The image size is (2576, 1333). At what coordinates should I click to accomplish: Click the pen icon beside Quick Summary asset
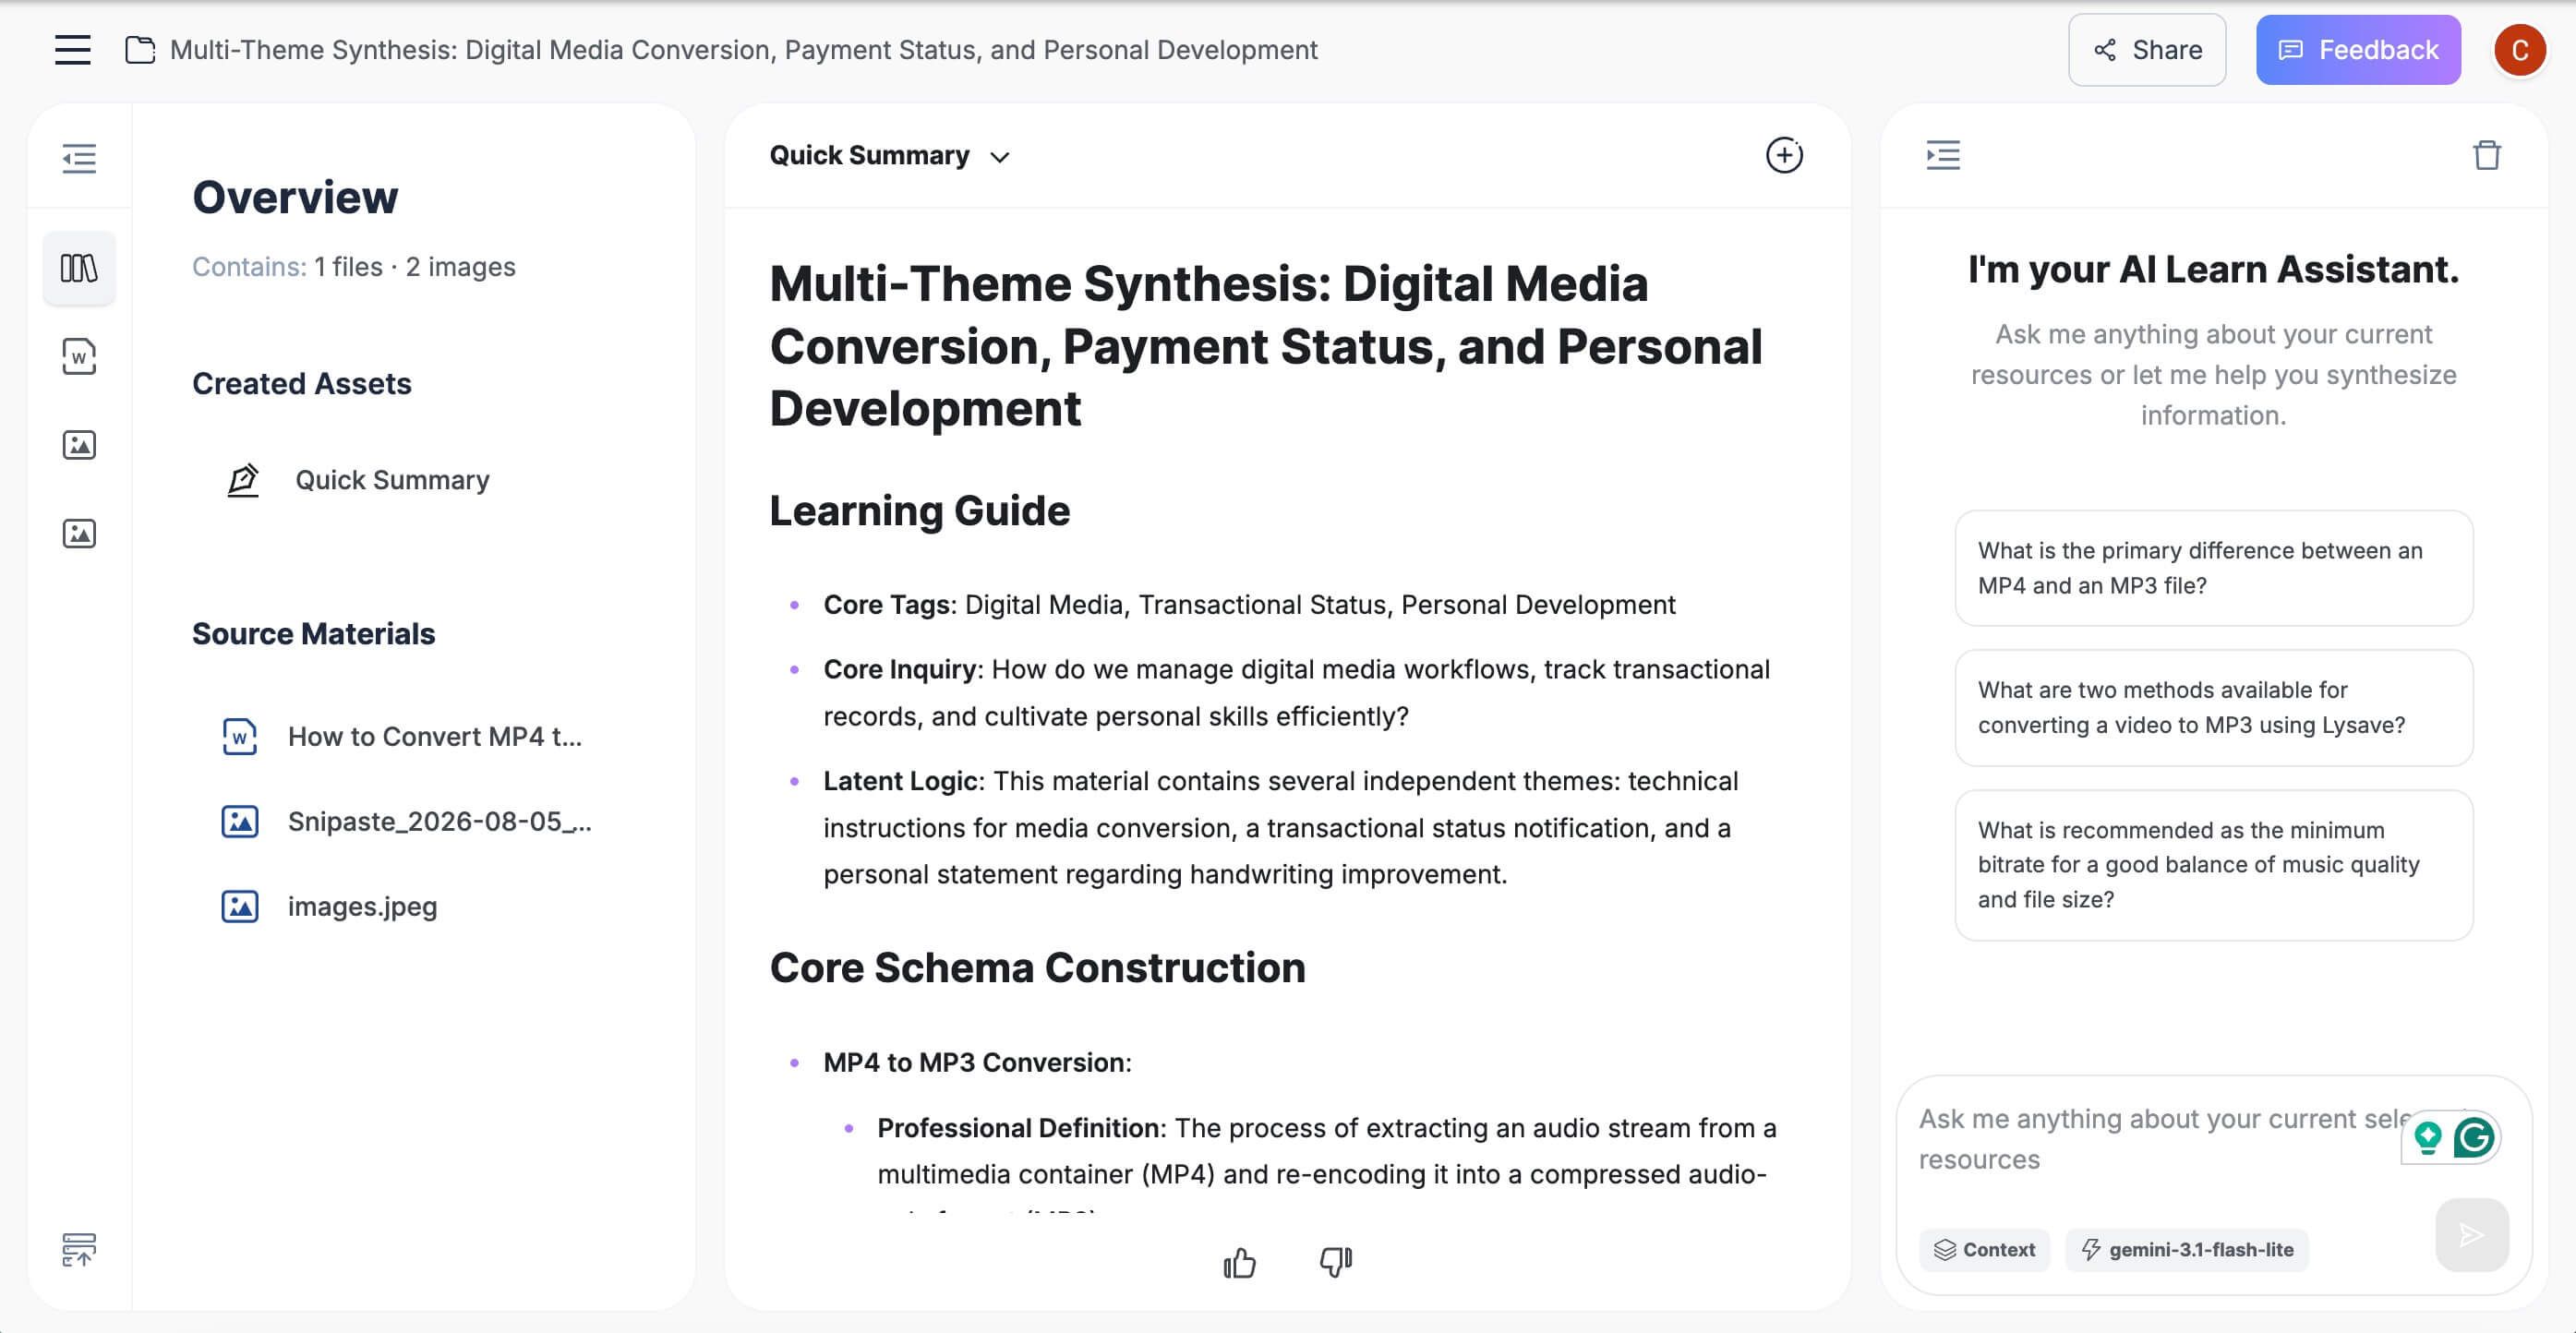pos(243,480)
